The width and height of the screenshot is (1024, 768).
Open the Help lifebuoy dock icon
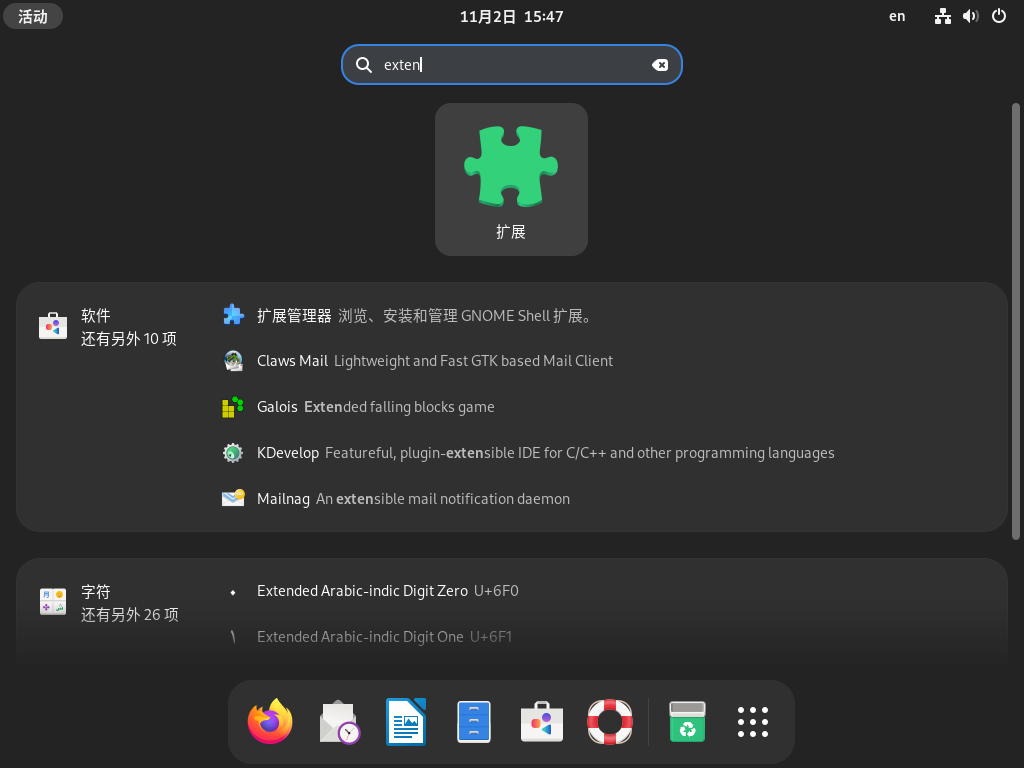point(610,722)
